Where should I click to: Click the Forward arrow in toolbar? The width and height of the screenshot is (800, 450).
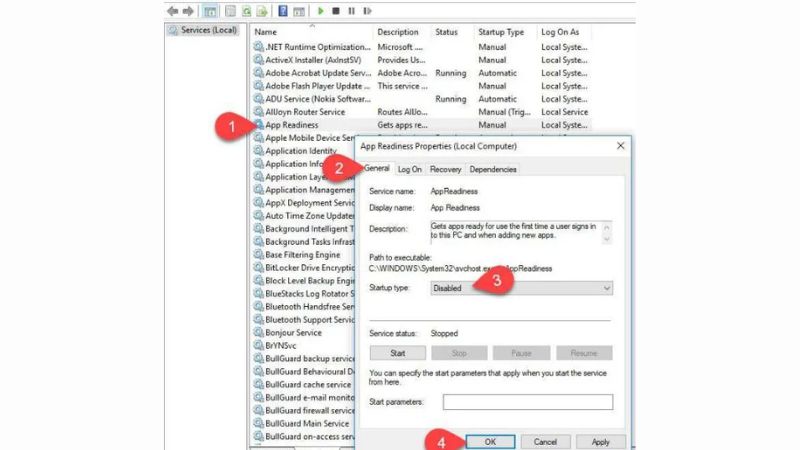tap(188, 11)
